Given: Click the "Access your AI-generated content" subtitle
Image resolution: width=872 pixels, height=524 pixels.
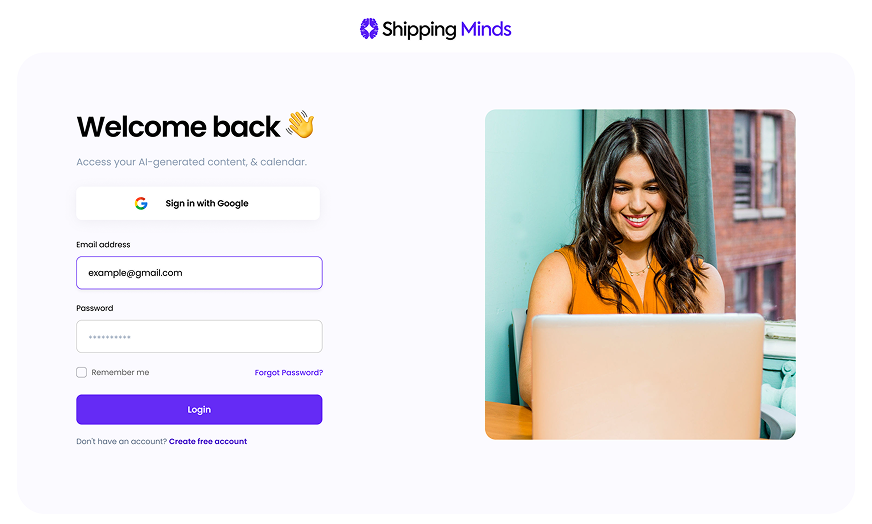Looking at the screenshot, I should [191, 162].
